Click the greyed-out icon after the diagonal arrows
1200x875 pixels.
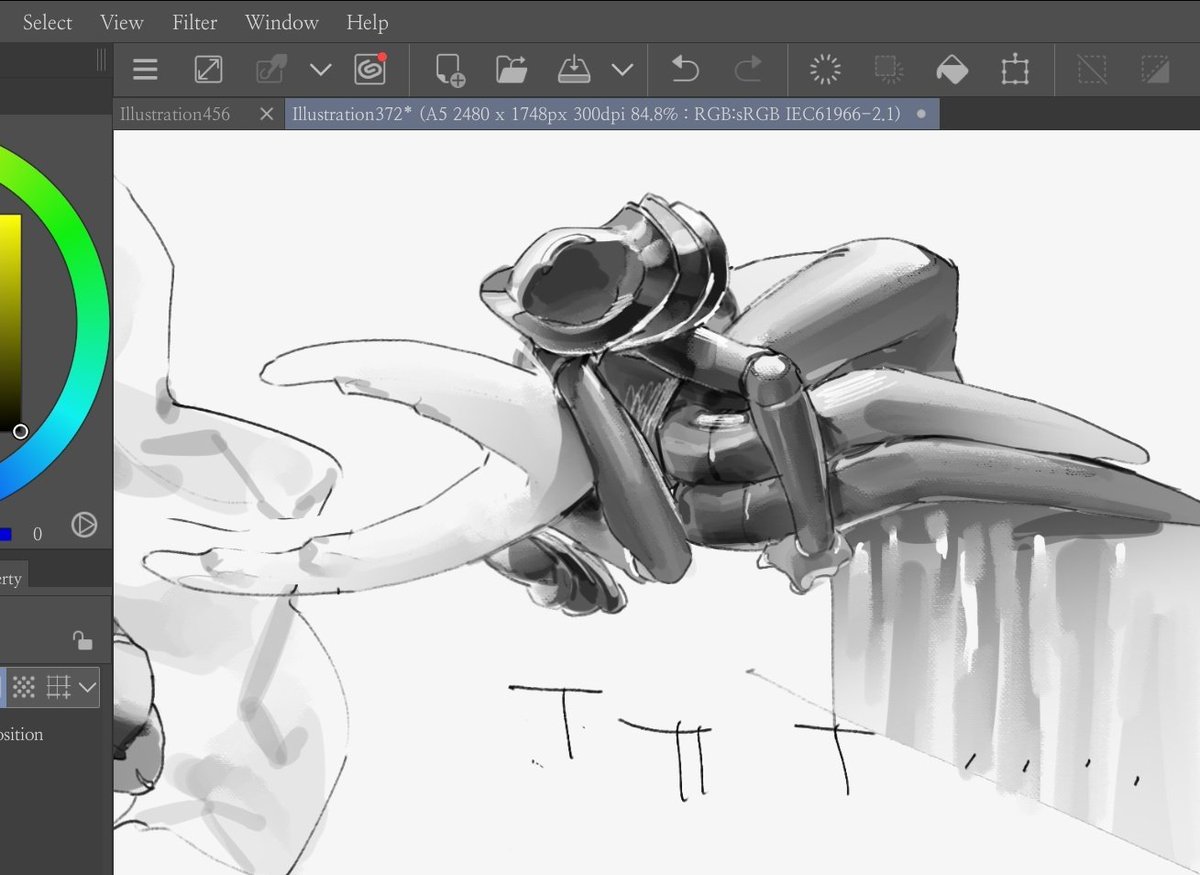click(269, 70)
